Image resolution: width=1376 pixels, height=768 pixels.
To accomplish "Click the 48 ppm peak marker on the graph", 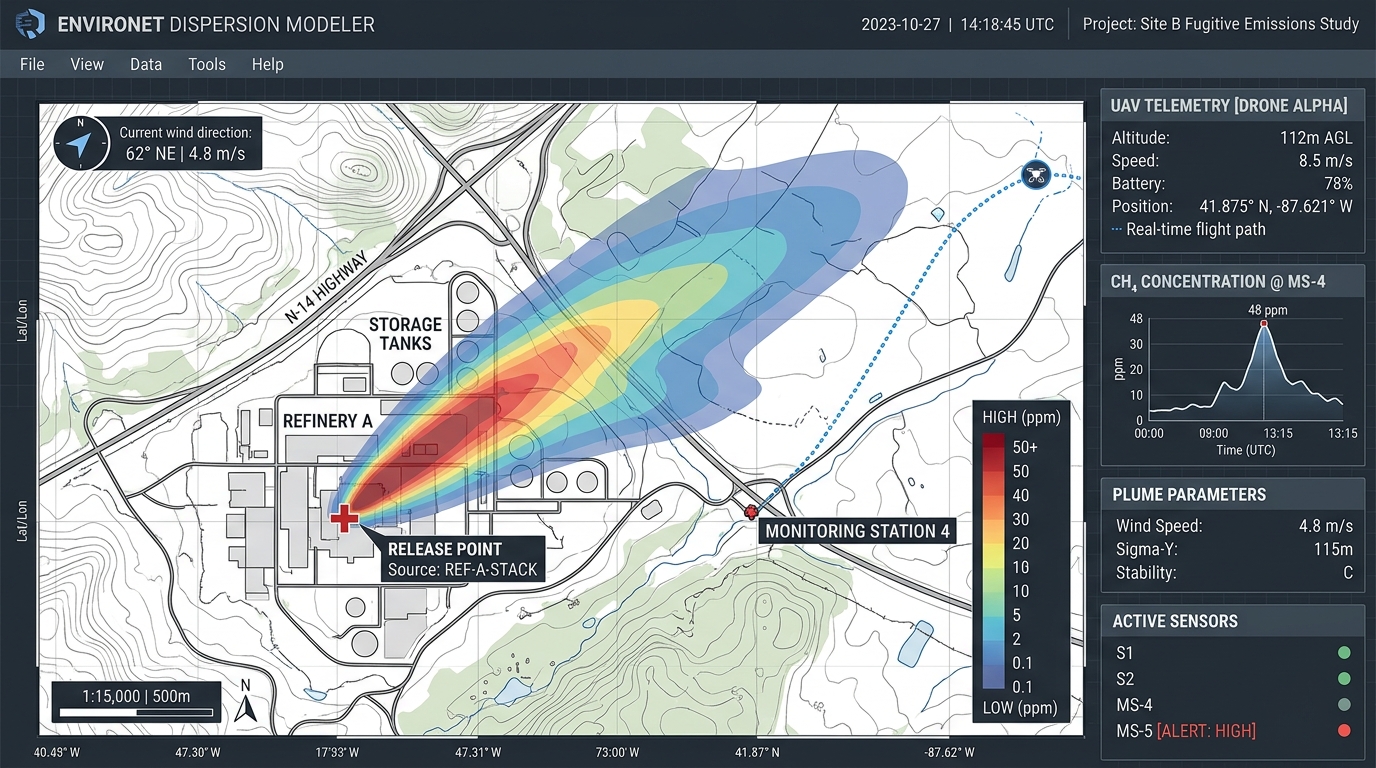I will 1265,323.
